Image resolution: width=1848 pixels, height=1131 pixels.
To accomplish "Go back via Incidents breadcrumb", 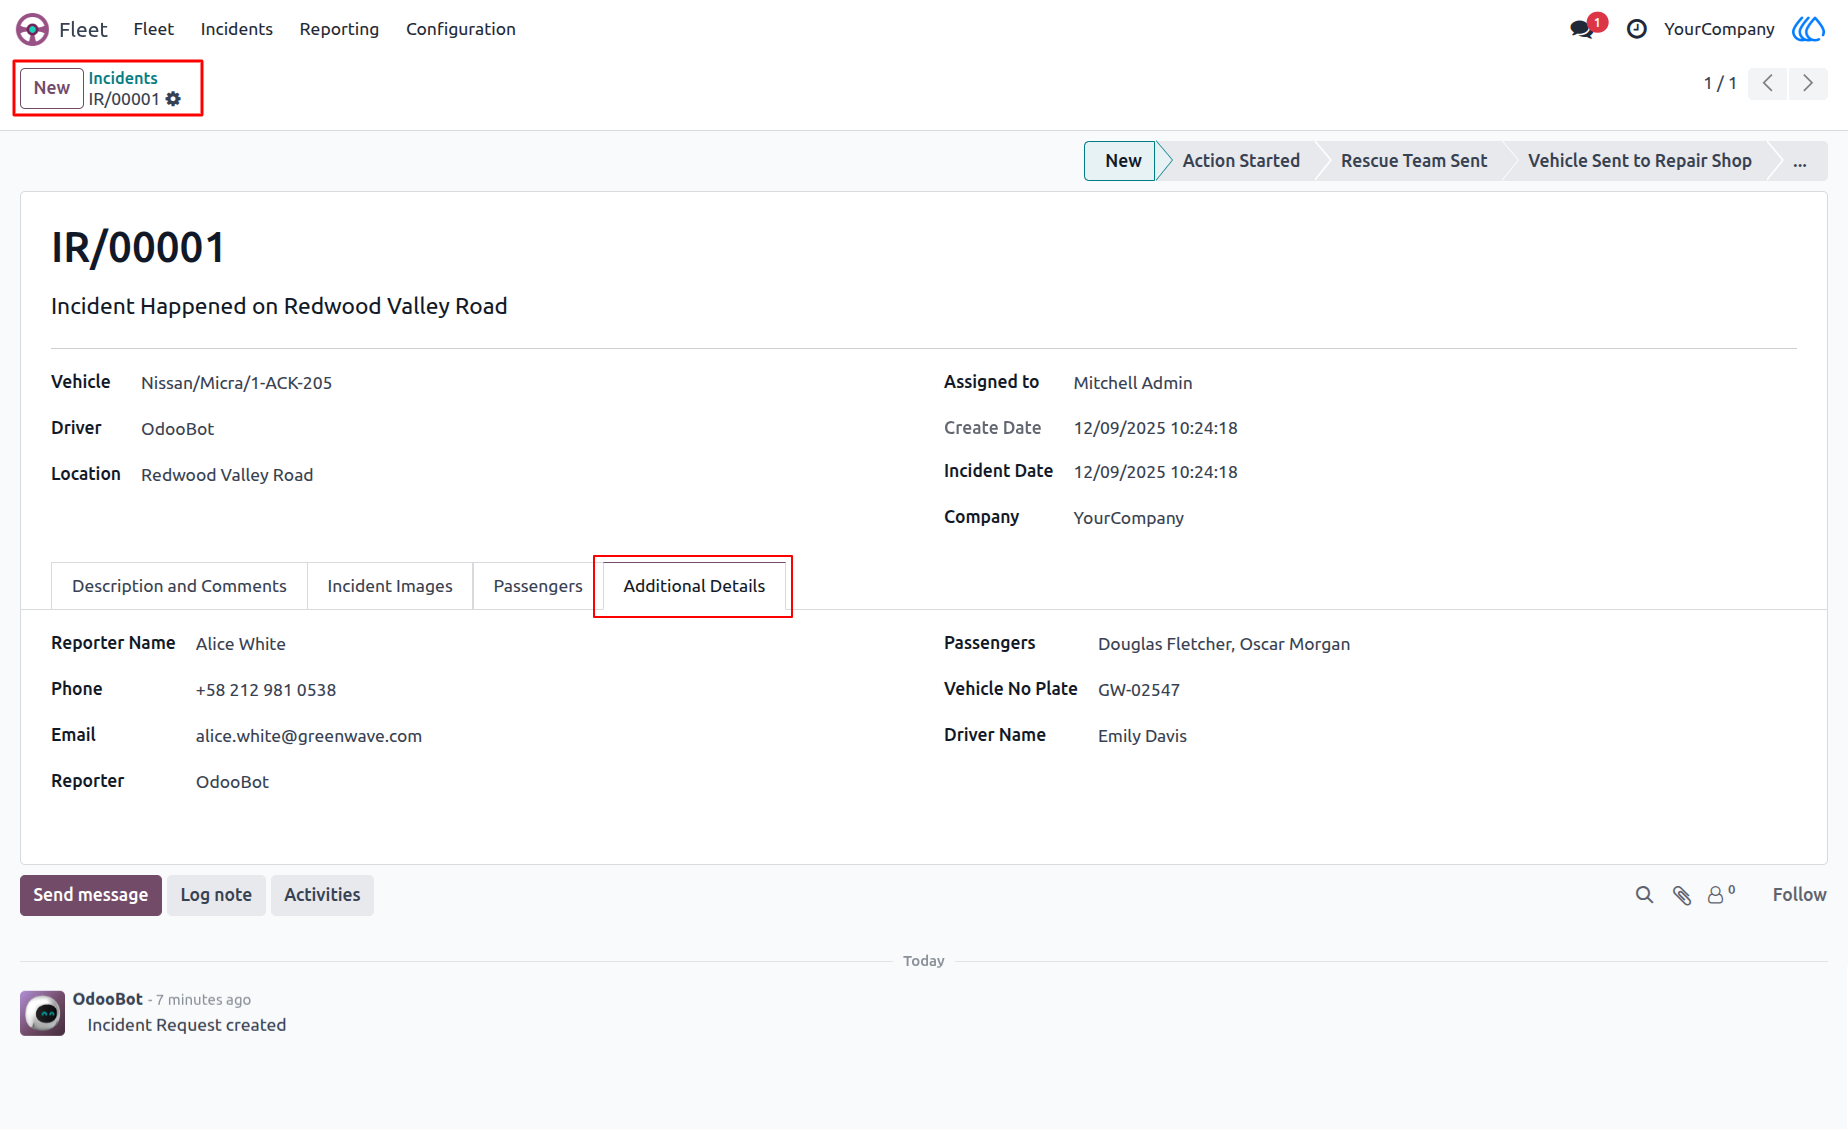I will pyautogui.click(x=123, y=78).
